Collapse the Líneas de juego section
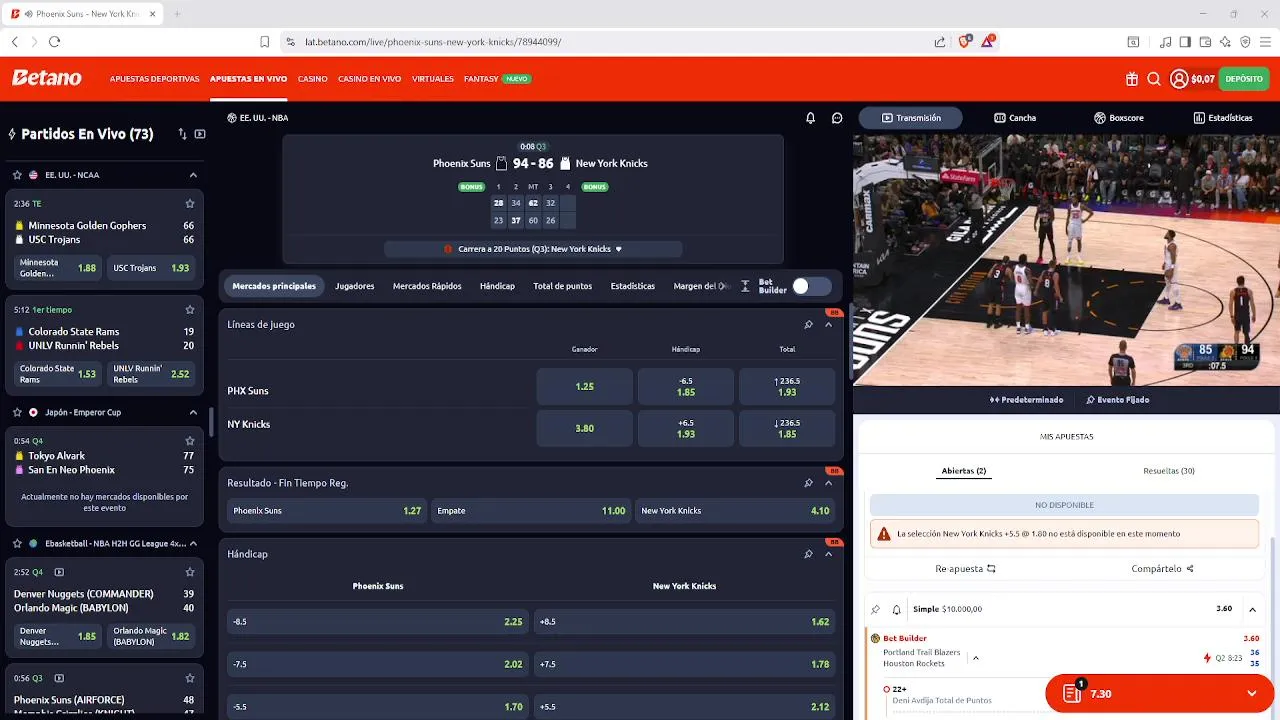The image size is (1280, 720). point(828,324)
